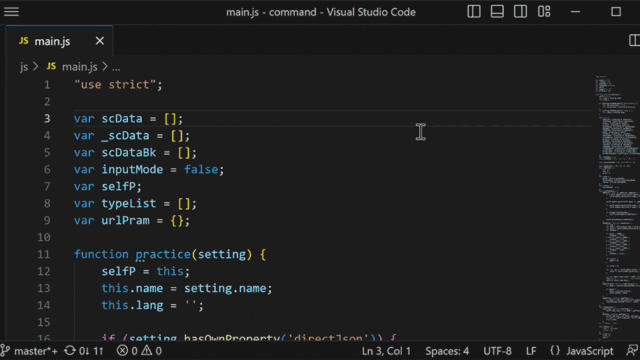Split the editor to the right
The image size is (640, 360).
coord(634,40)
